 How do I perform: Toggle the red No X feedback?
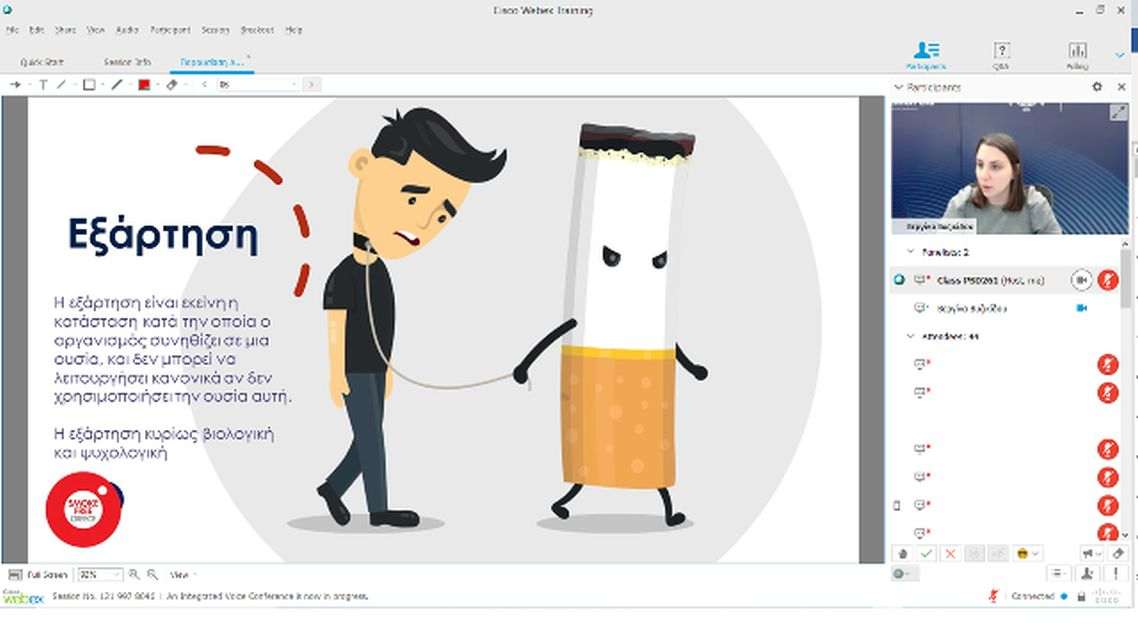(950, 554)
